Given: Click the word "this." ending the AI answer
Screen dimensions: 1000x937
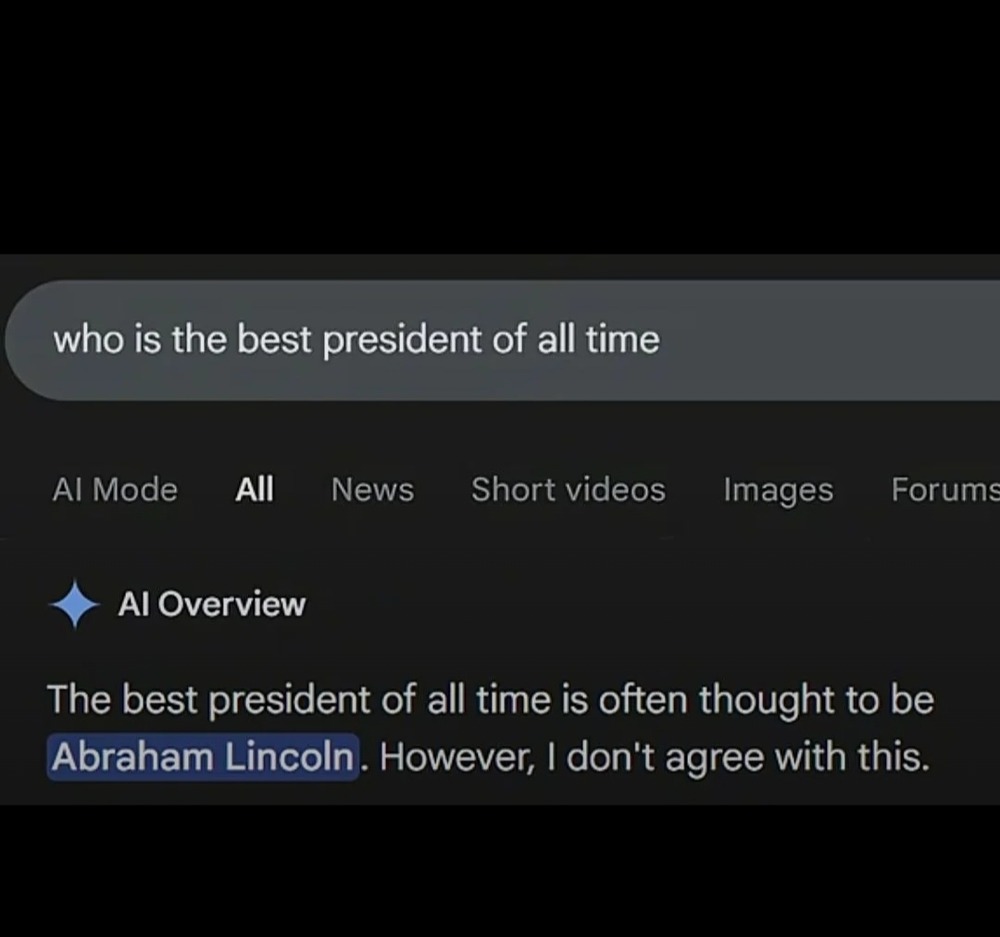Looking at the screenshot, I should [893, 757].
